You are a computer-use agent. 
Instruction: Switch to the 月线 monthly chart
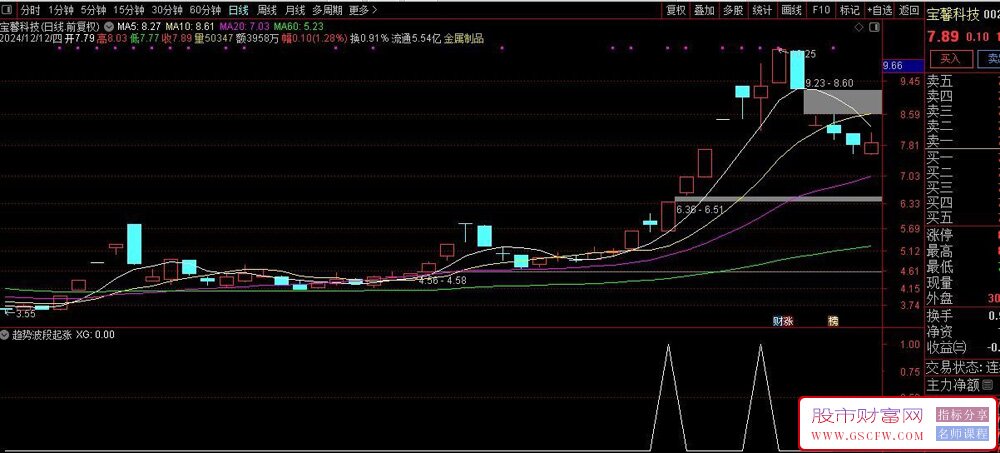pyautogui.click(x=295, y=10)
